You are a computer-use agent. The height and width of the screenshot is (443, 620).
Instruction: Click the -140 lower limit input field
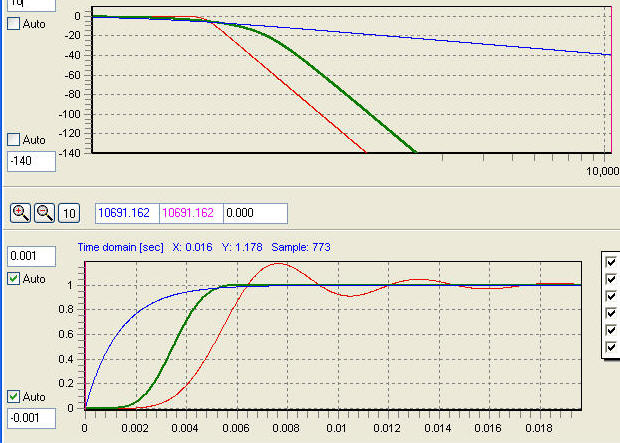point(31,161)
